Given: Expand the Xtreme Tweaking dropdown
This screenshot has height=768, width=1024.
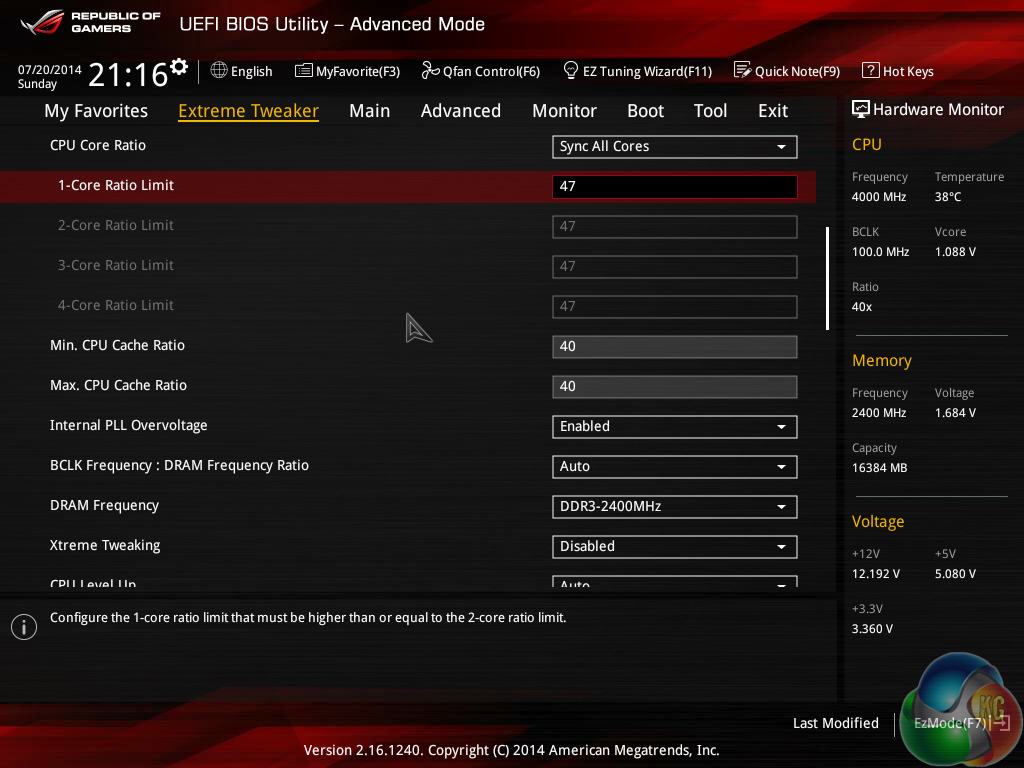Looking at the screenshot, I should coord(675,547).
